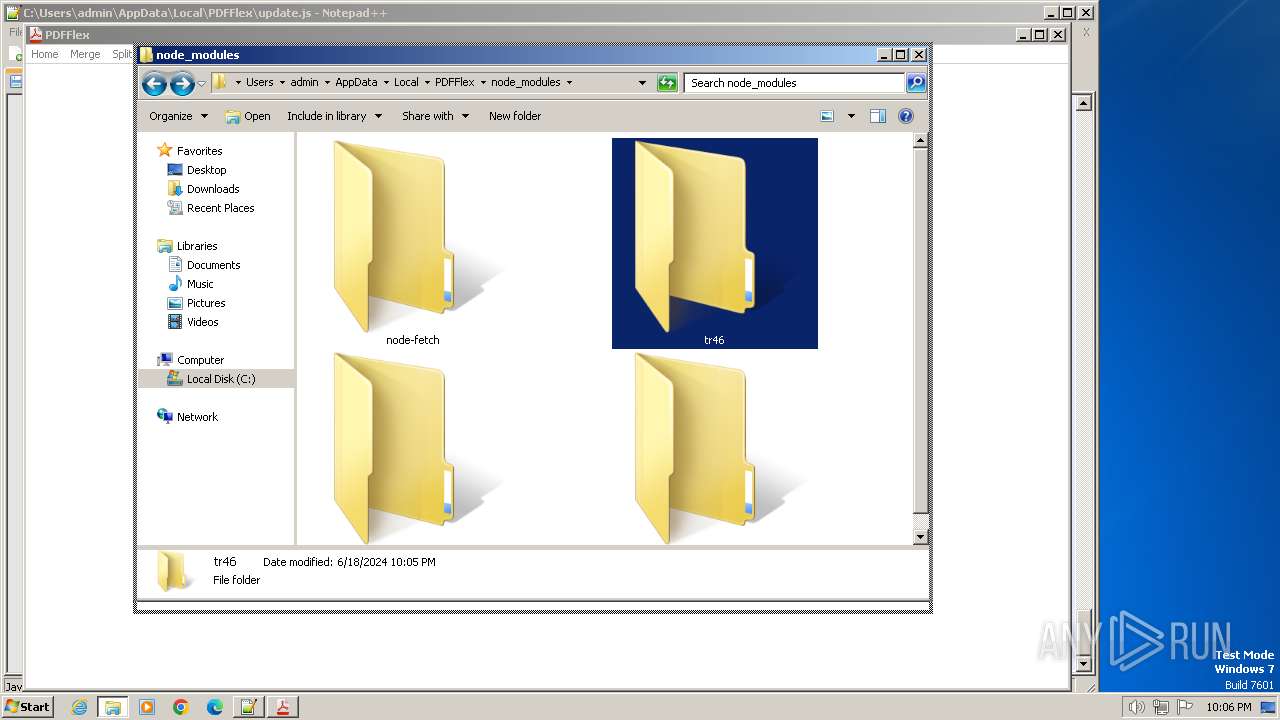This screenshot has width=1280, height=720.
Task: Toggle the preview pane
Action: pos(878,116)
